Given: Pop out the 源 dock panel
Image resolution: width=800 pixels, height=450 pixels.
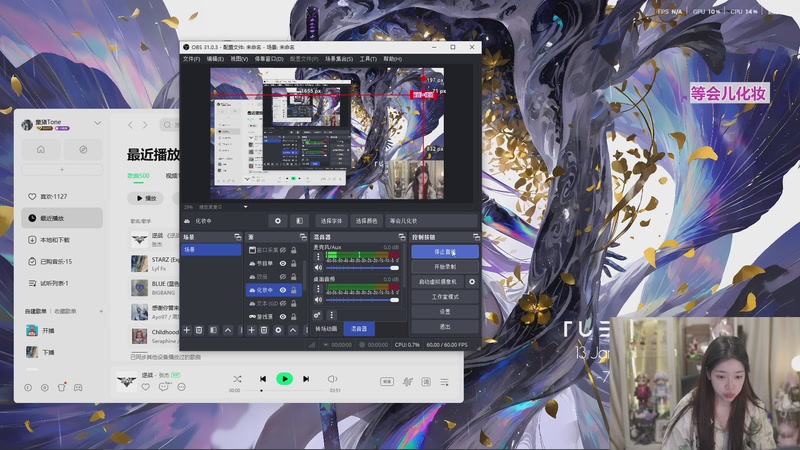Looking at the screenshot, I should 303,237.
